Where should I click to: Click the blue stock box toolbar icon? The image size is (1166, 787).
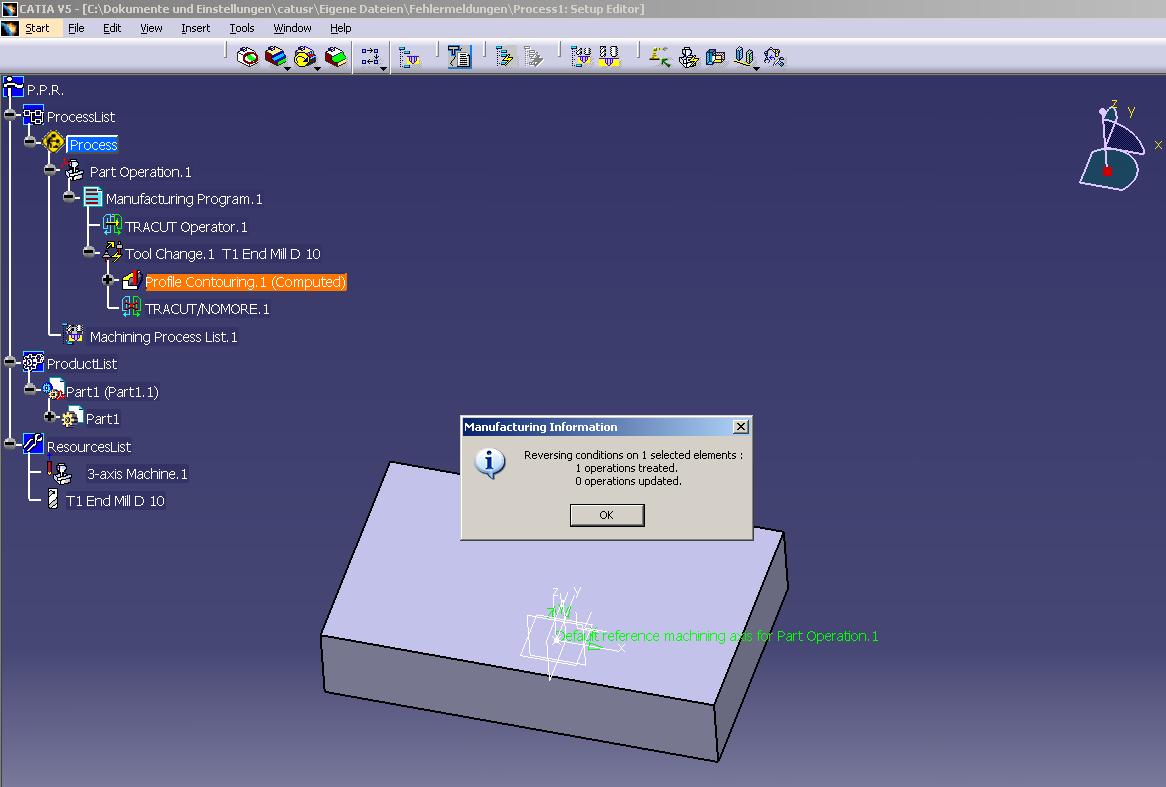click(715, 57)
